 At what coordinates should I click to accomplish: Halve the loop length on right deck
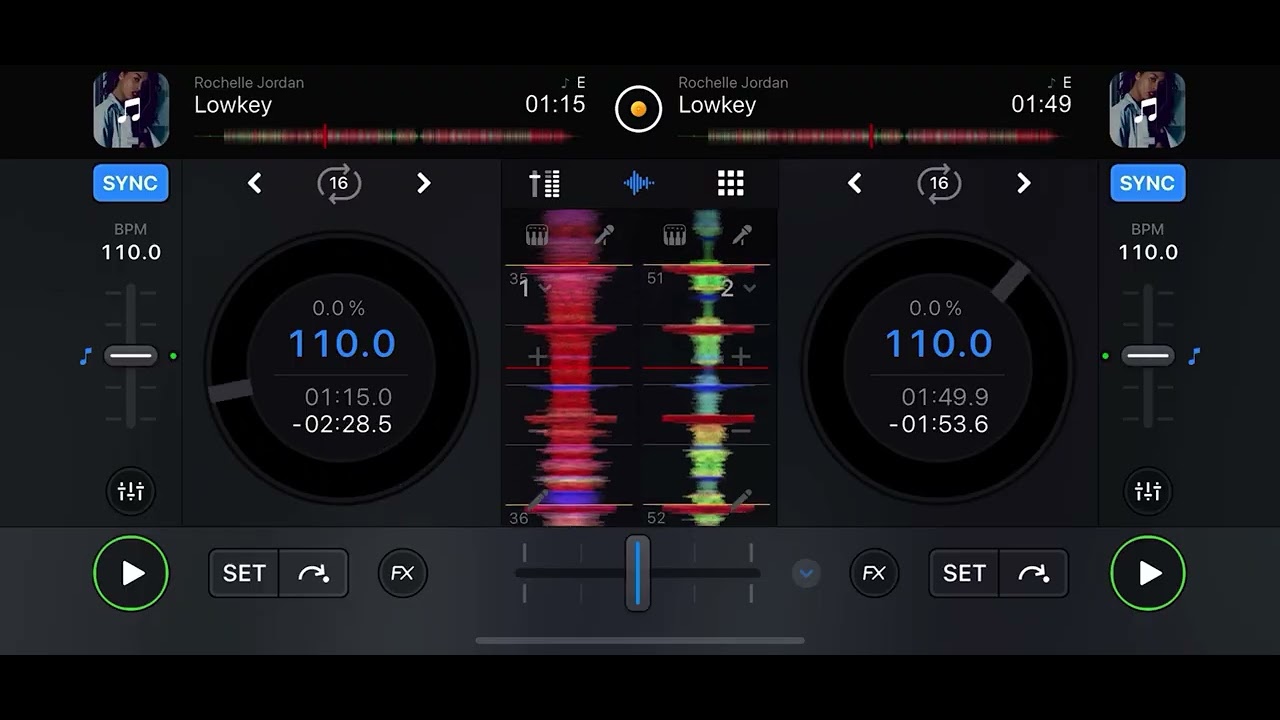[855, 183]
